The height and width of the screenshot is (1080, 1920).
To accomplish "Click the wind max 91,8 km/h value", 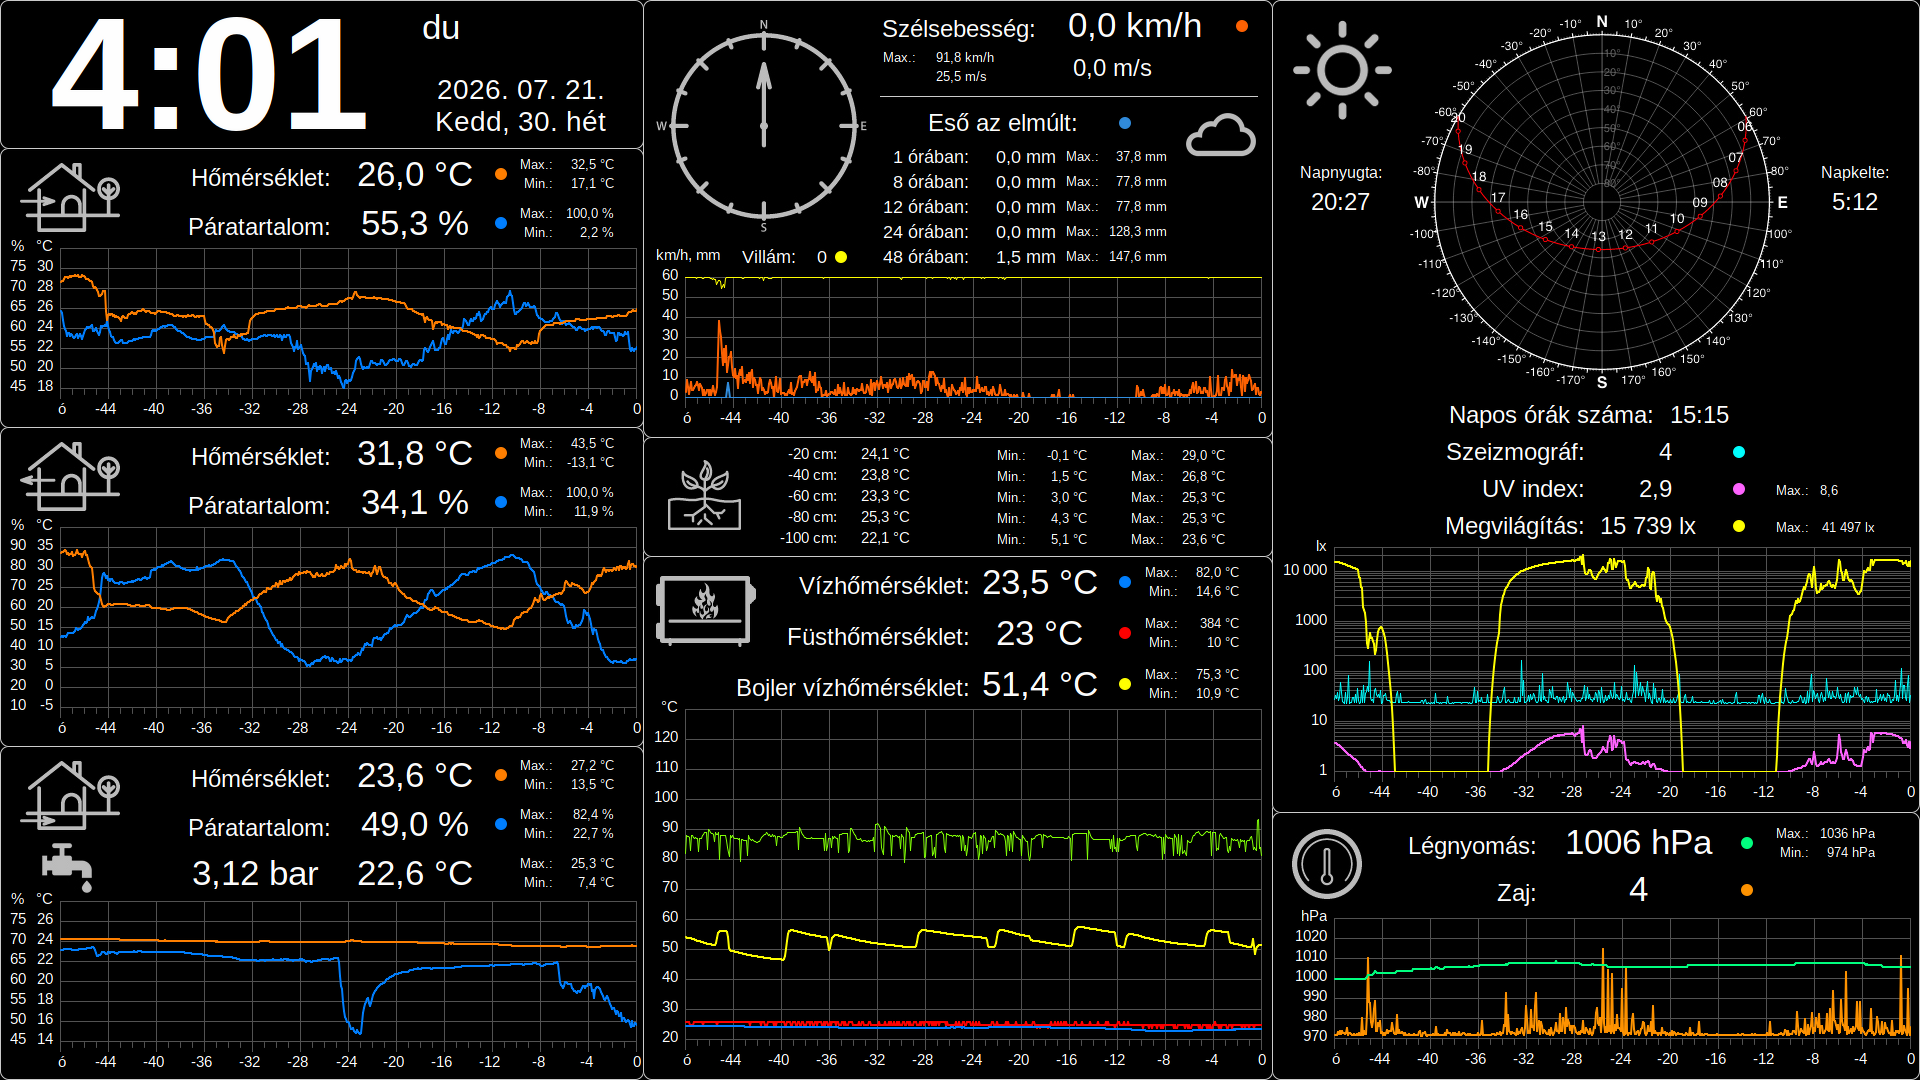I will pos(965,58).
